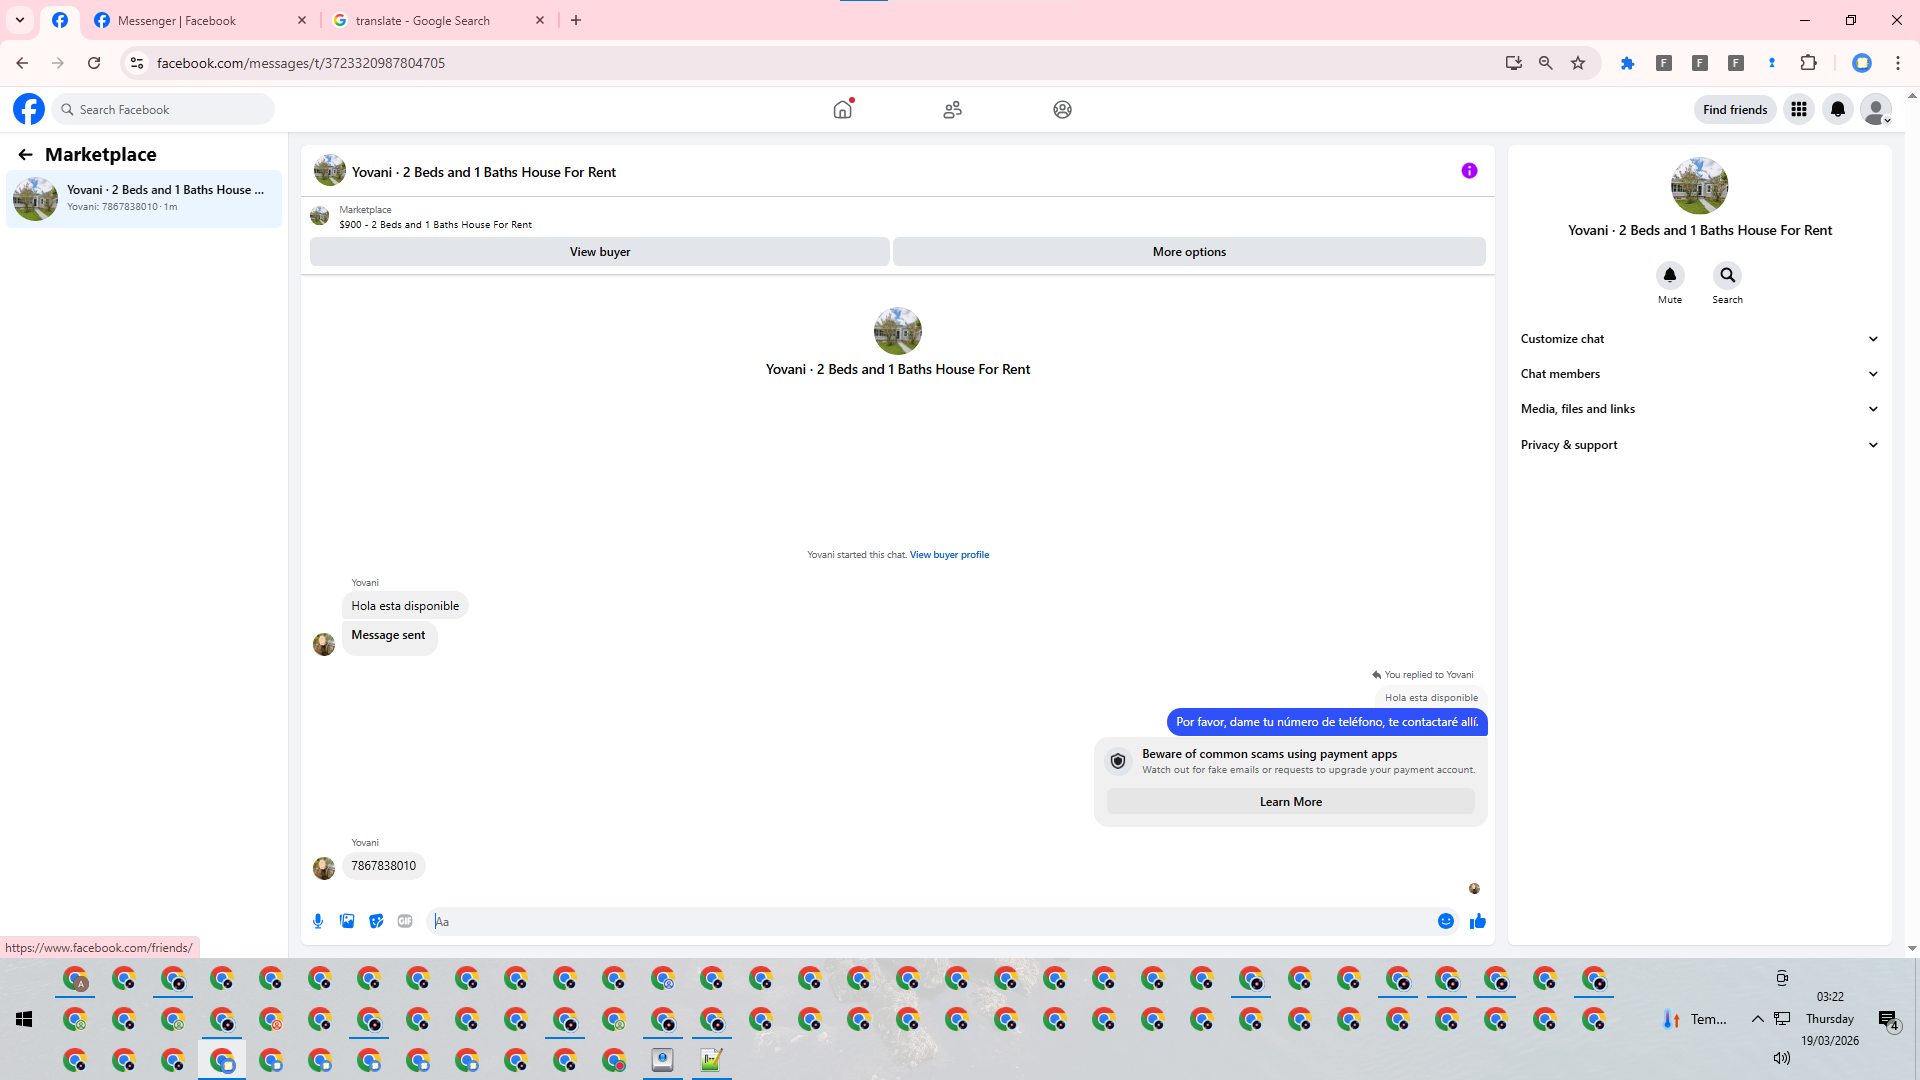Open the View buyer profile link
Viewport: 1920px width, 1080px height.
pos(949,555)
